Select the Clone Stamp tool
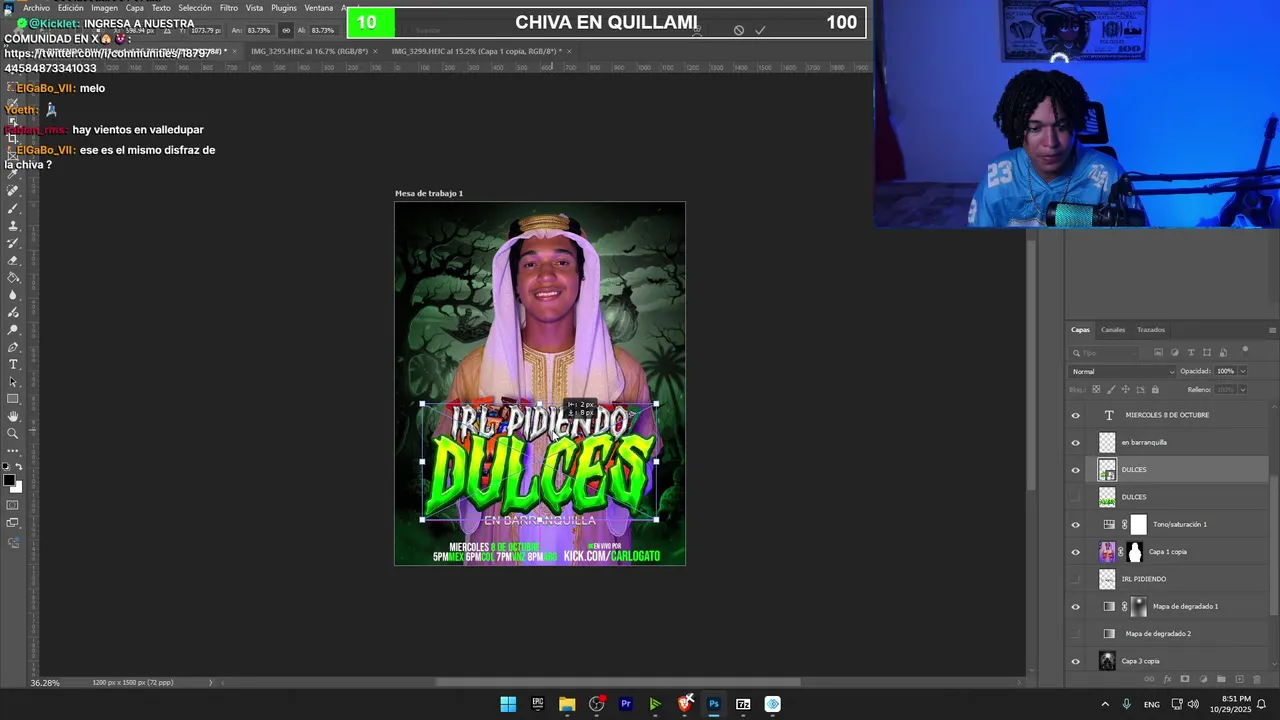Viewport: 1280px width, 720px height. (x=13, y=227)
